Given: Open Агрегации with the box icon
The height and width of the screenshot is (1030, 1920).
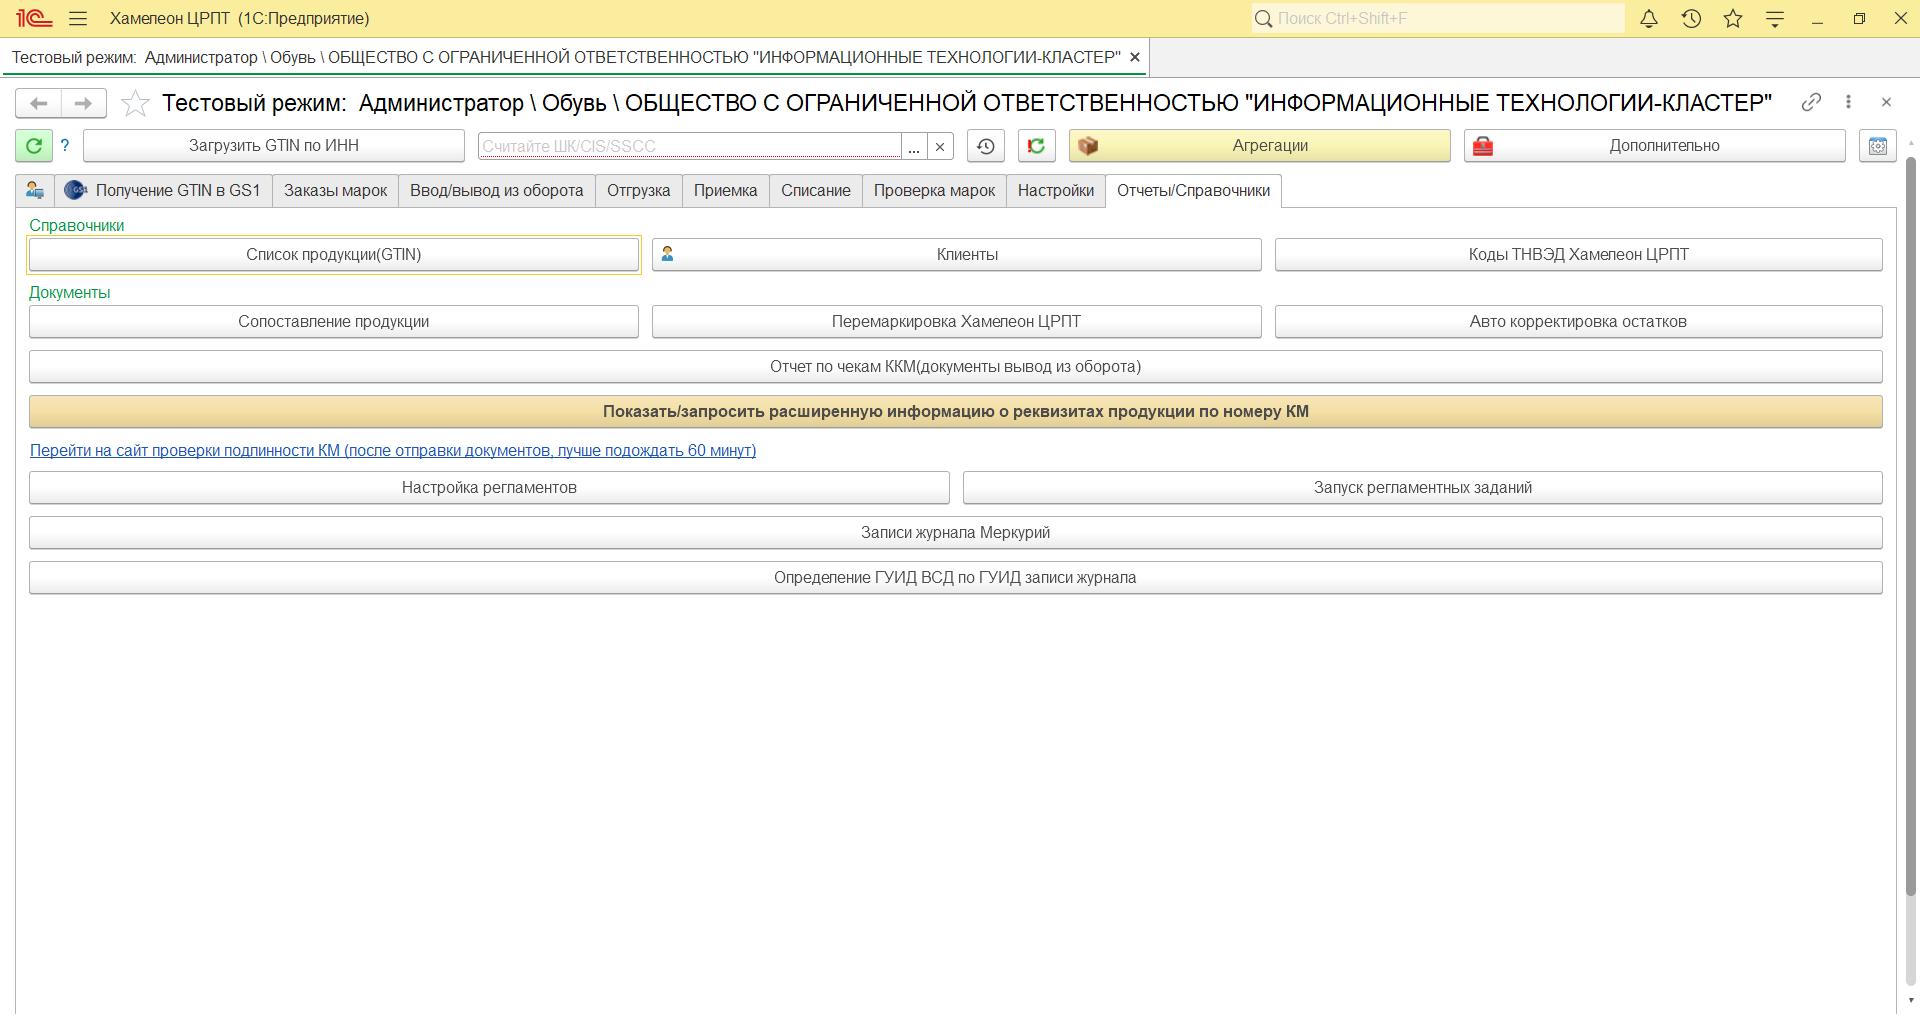Looking at the screenshot, I should (1260, 146).
